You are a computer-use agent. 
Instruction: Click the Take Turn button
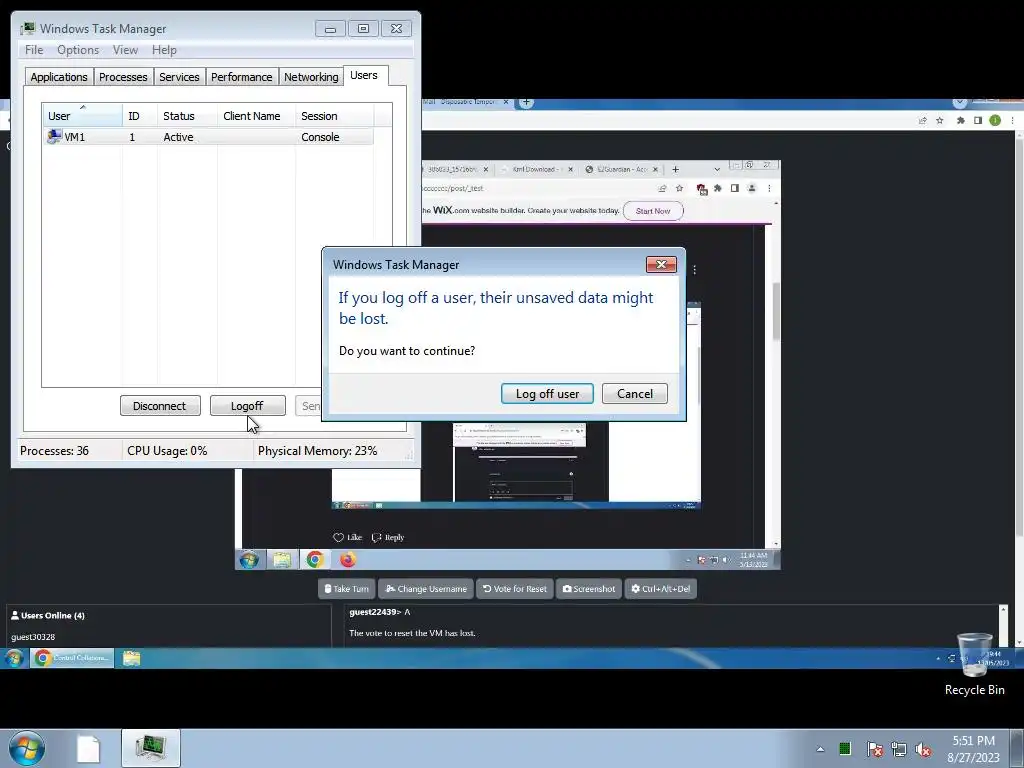click(x=347, y=588)
